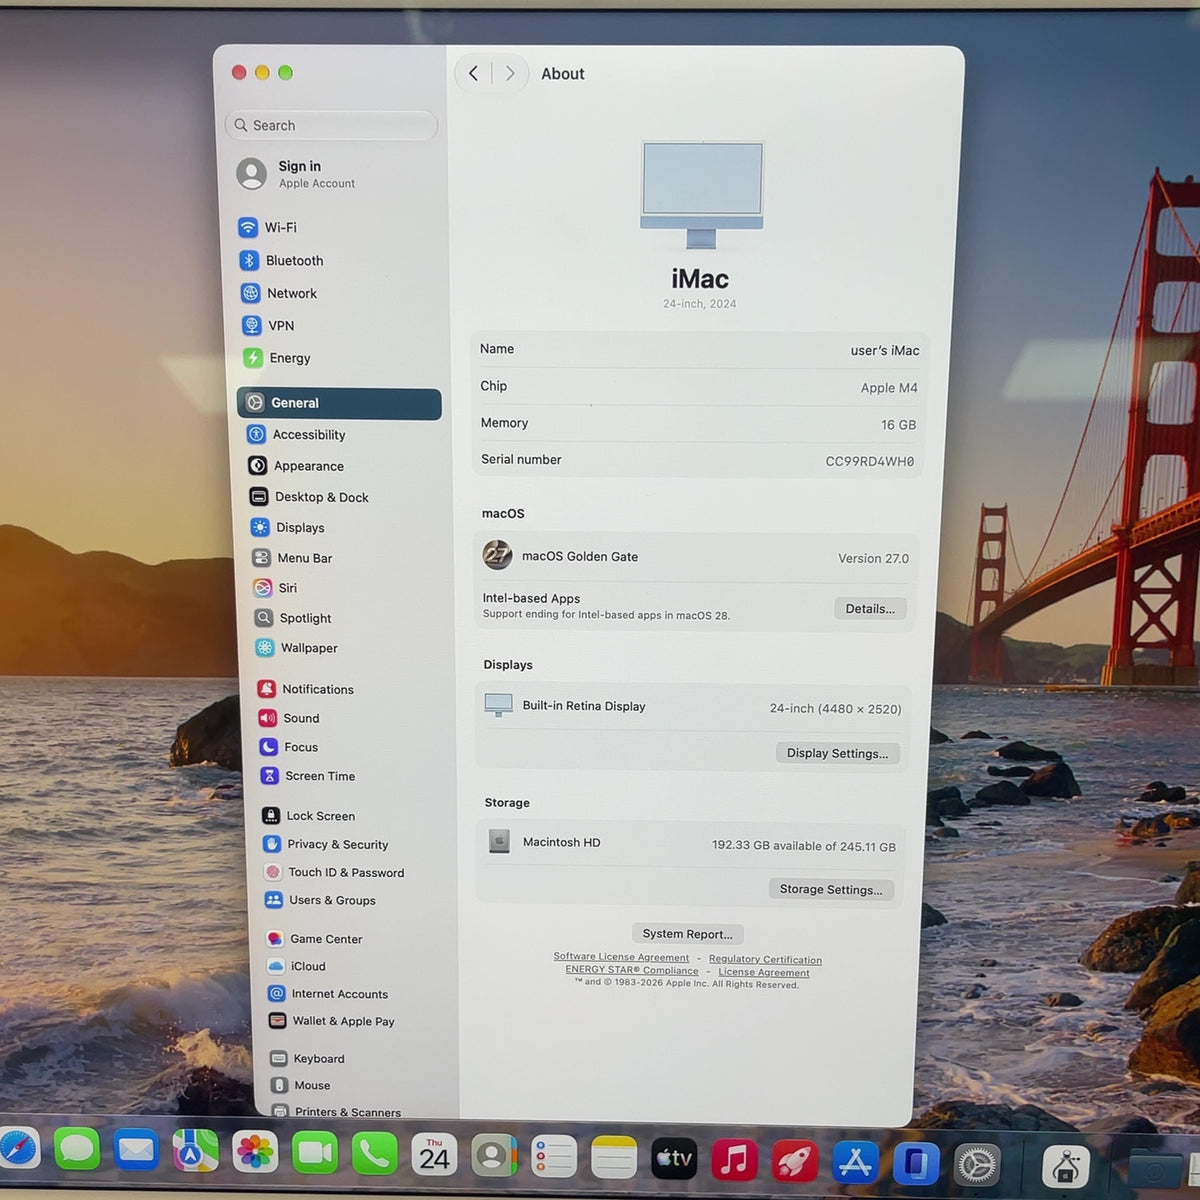
Task: Open Menu Bar settings
Action: 292,558
